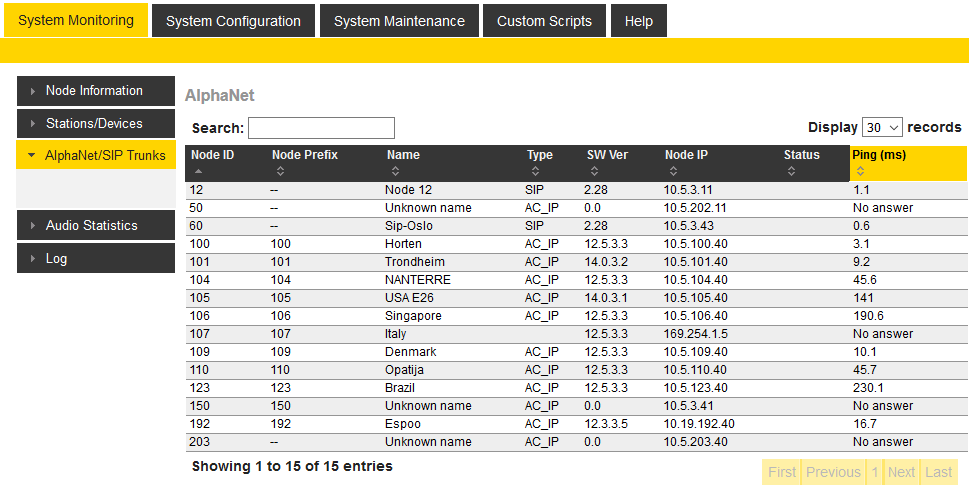Open the Custom Scripts tab
This screenshot has width=969, height=492.
[544, 21]
